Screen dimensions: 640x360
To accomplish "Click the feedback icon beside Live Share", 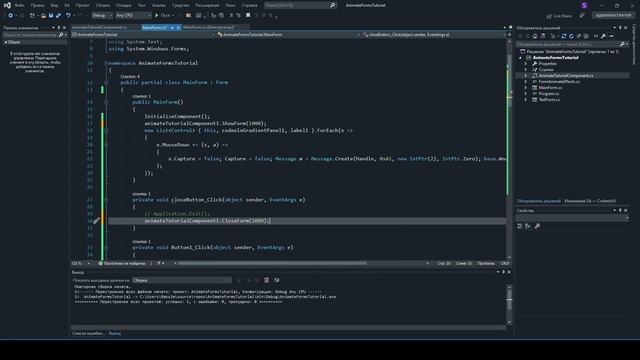I will click(582, 16).
